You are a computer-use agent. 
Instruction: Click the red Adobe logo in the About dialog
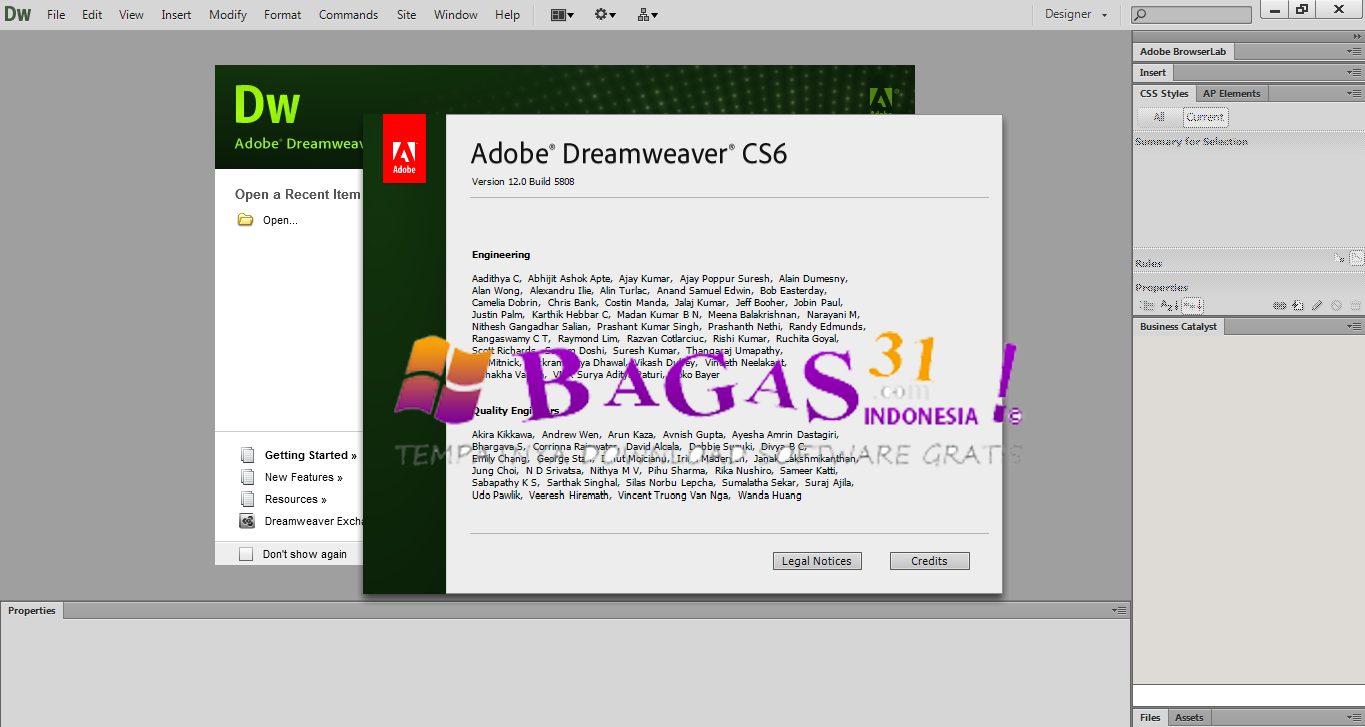404,148
